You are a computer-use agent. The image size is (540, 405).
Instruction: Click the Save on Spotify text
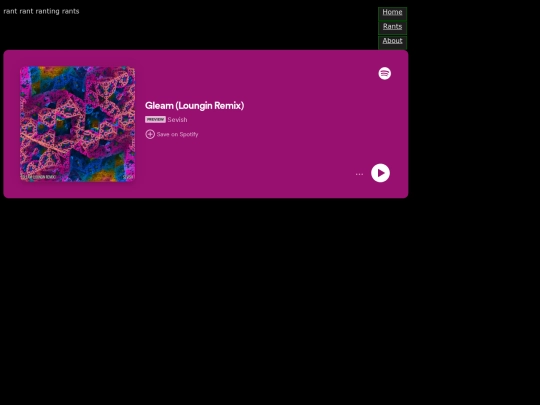point(177,134)
